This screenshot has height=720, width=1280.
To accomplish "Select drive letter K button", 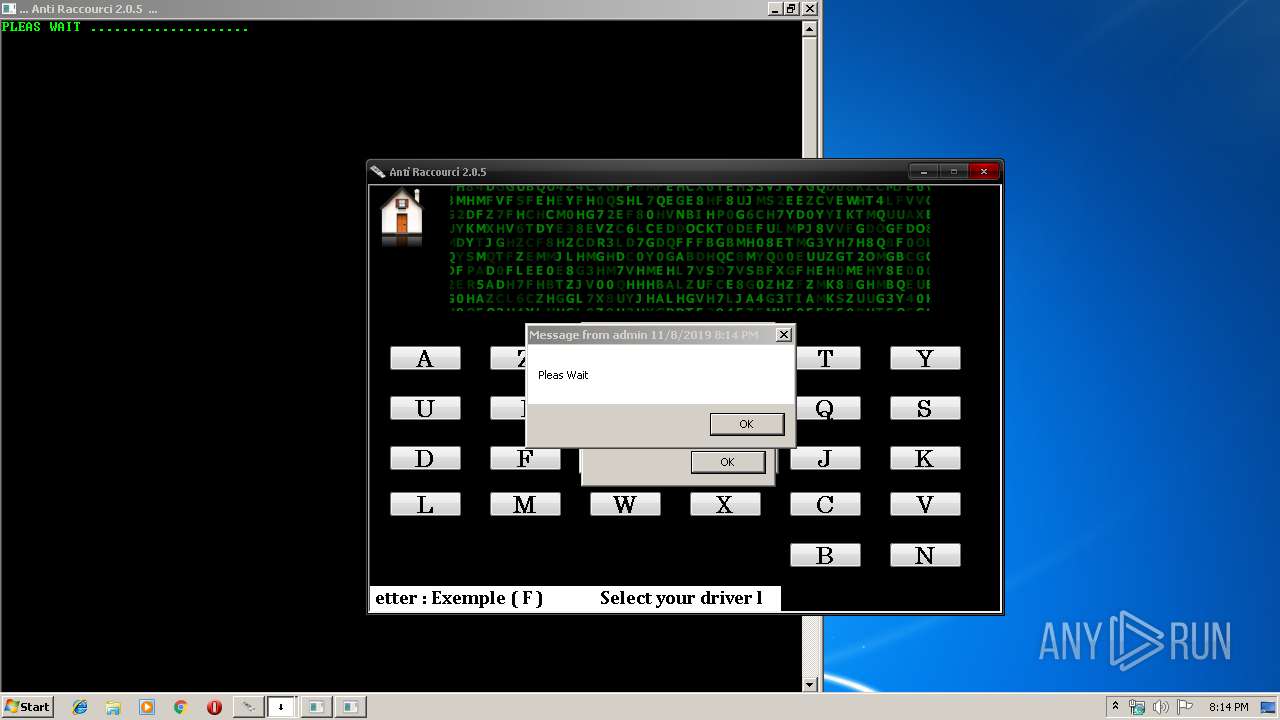I will click(x=925, y=458).
